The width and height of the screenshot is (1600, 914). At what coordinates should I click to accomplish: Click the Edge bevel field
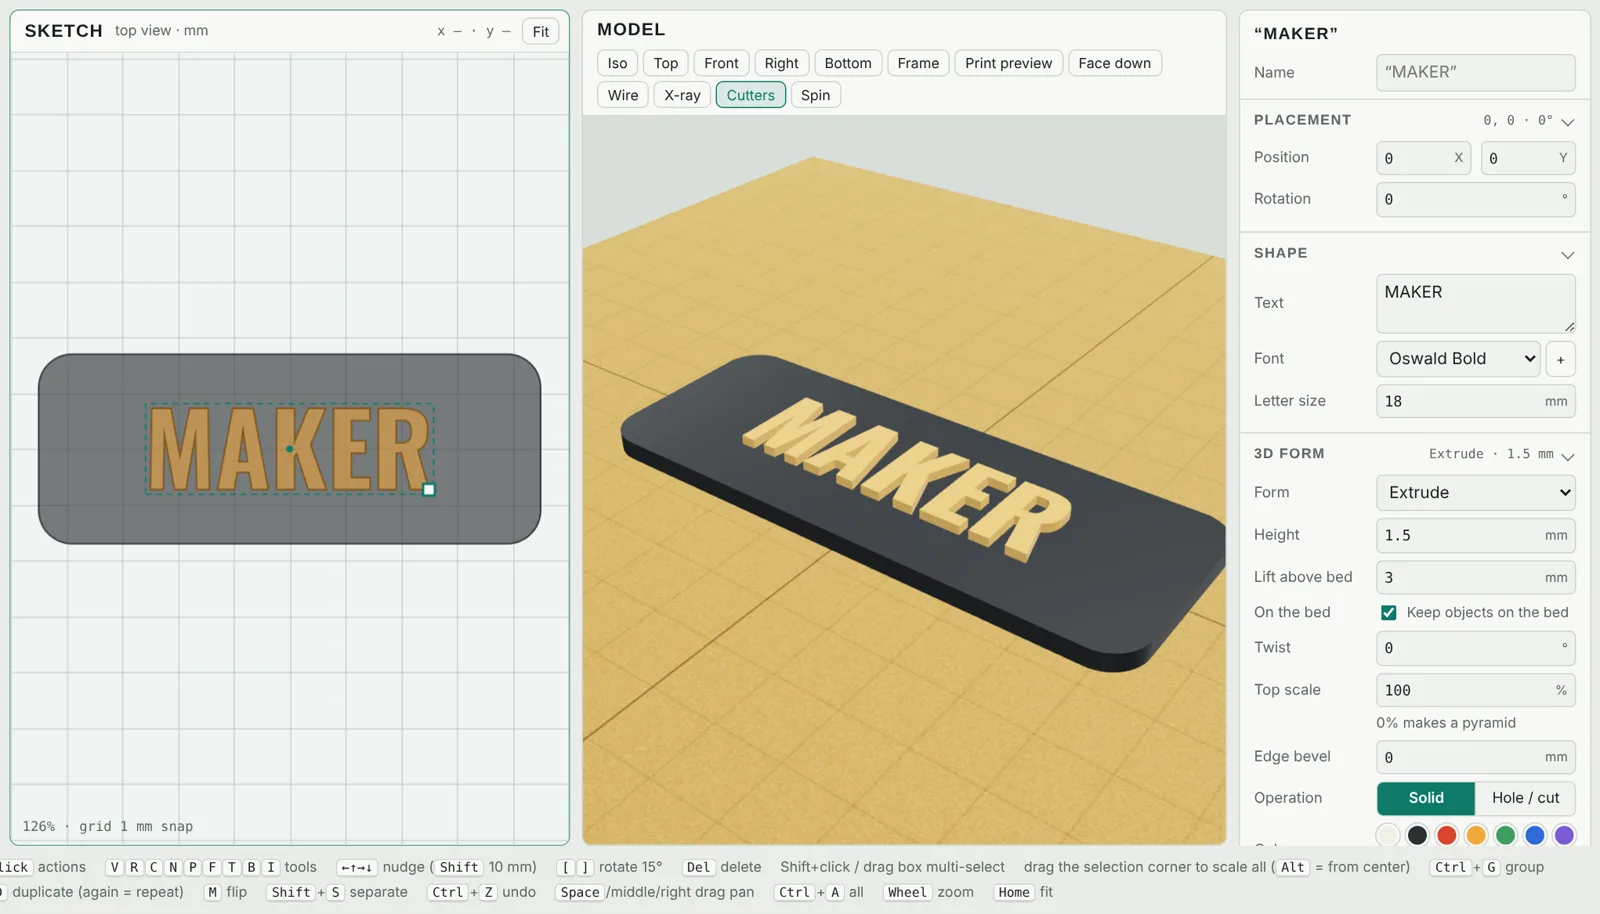tap(1476, 757)
